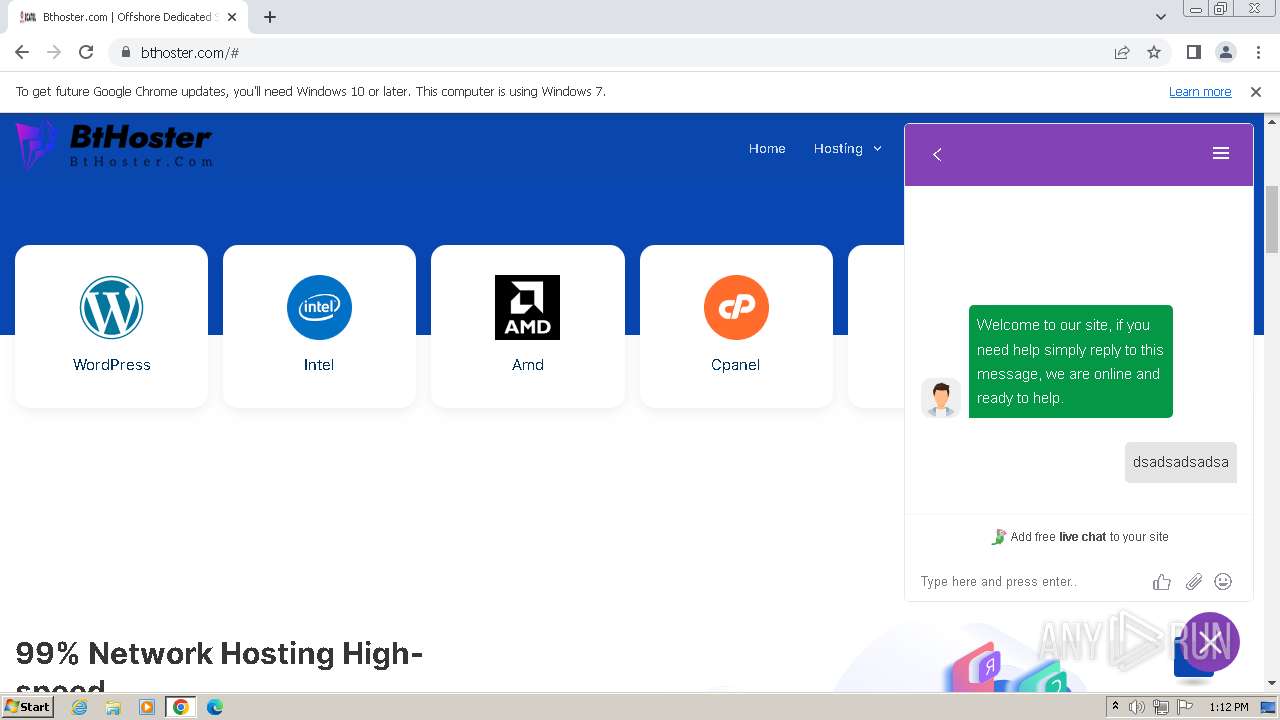Click the Cpanel card label
Image resolution: width=1280 pixels, height=720 pixels.
coord(736,365)
